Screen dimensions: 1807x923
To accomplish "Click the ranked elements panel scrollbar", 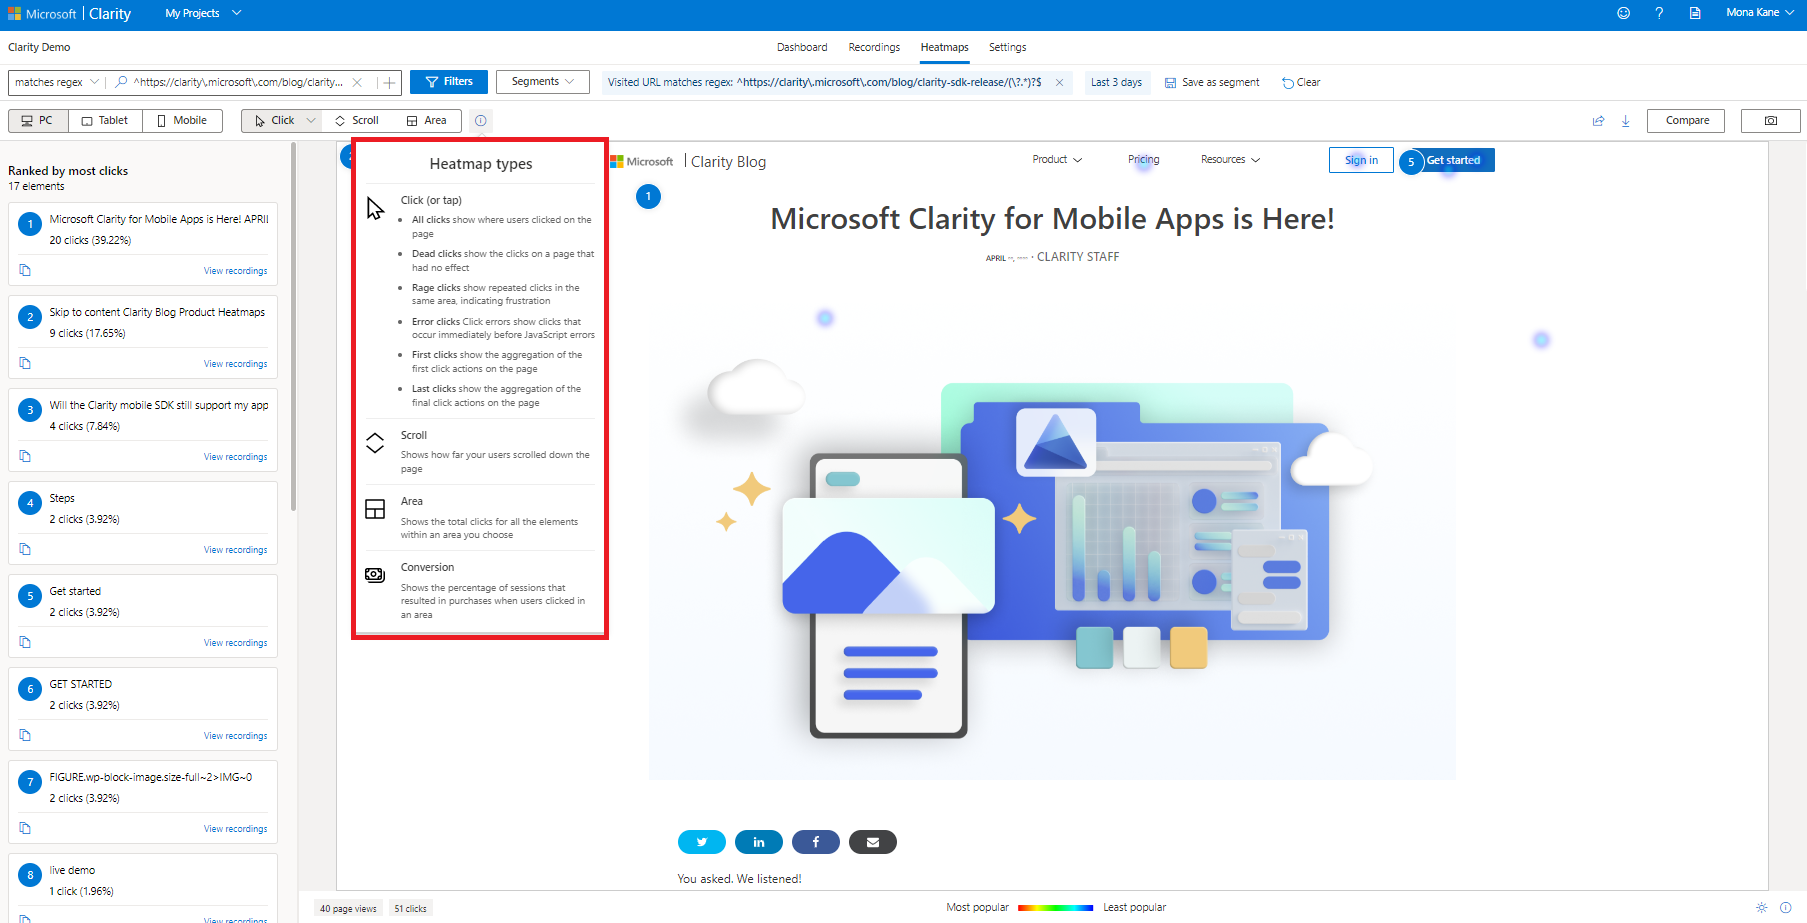I will (x=293, y=326).
